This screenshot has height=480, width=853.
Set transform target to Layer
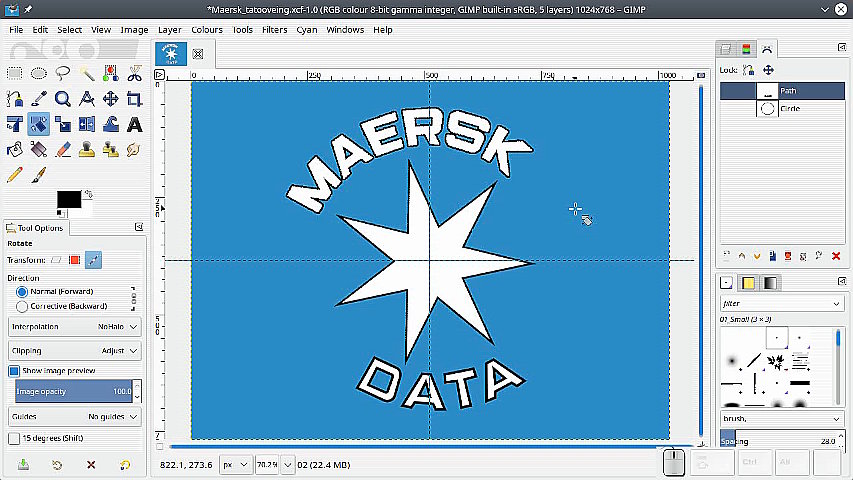pos(56,260)
